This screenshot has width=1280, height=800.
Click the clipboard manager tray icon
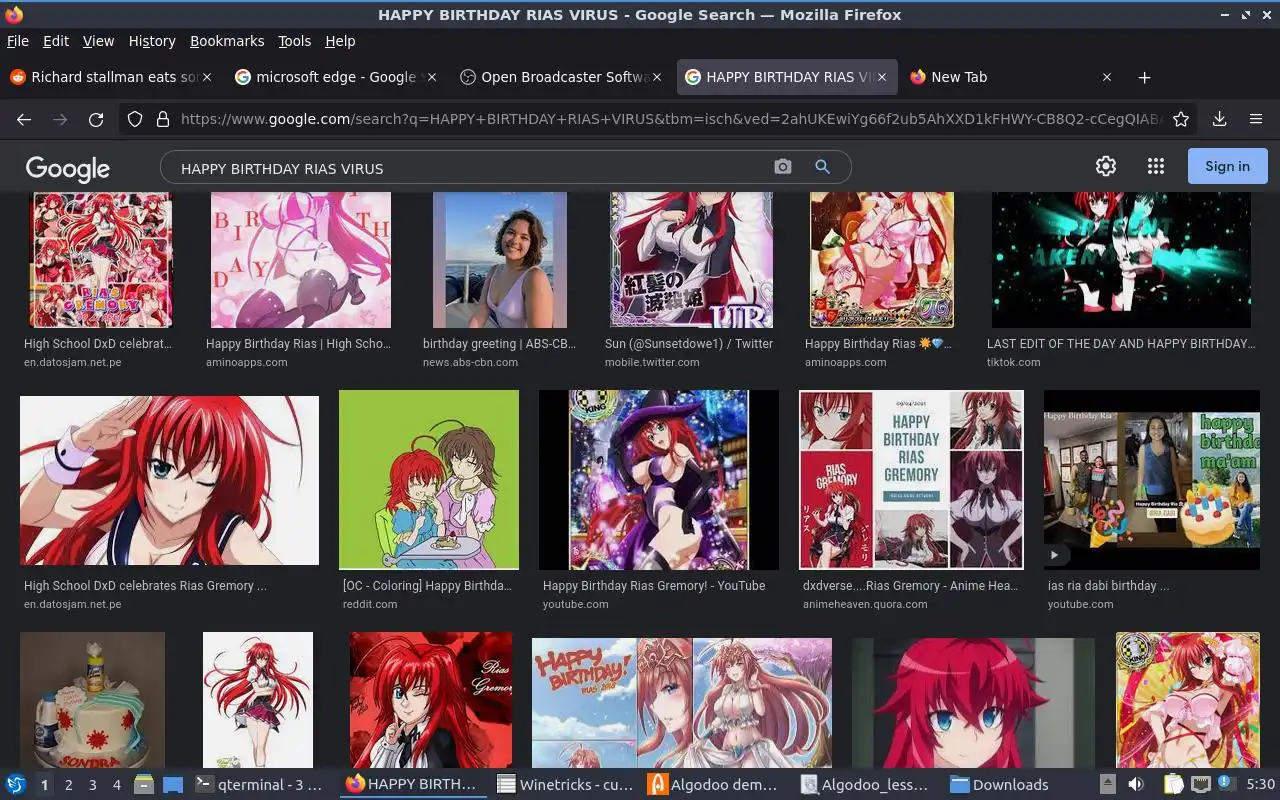point(1174,784)
